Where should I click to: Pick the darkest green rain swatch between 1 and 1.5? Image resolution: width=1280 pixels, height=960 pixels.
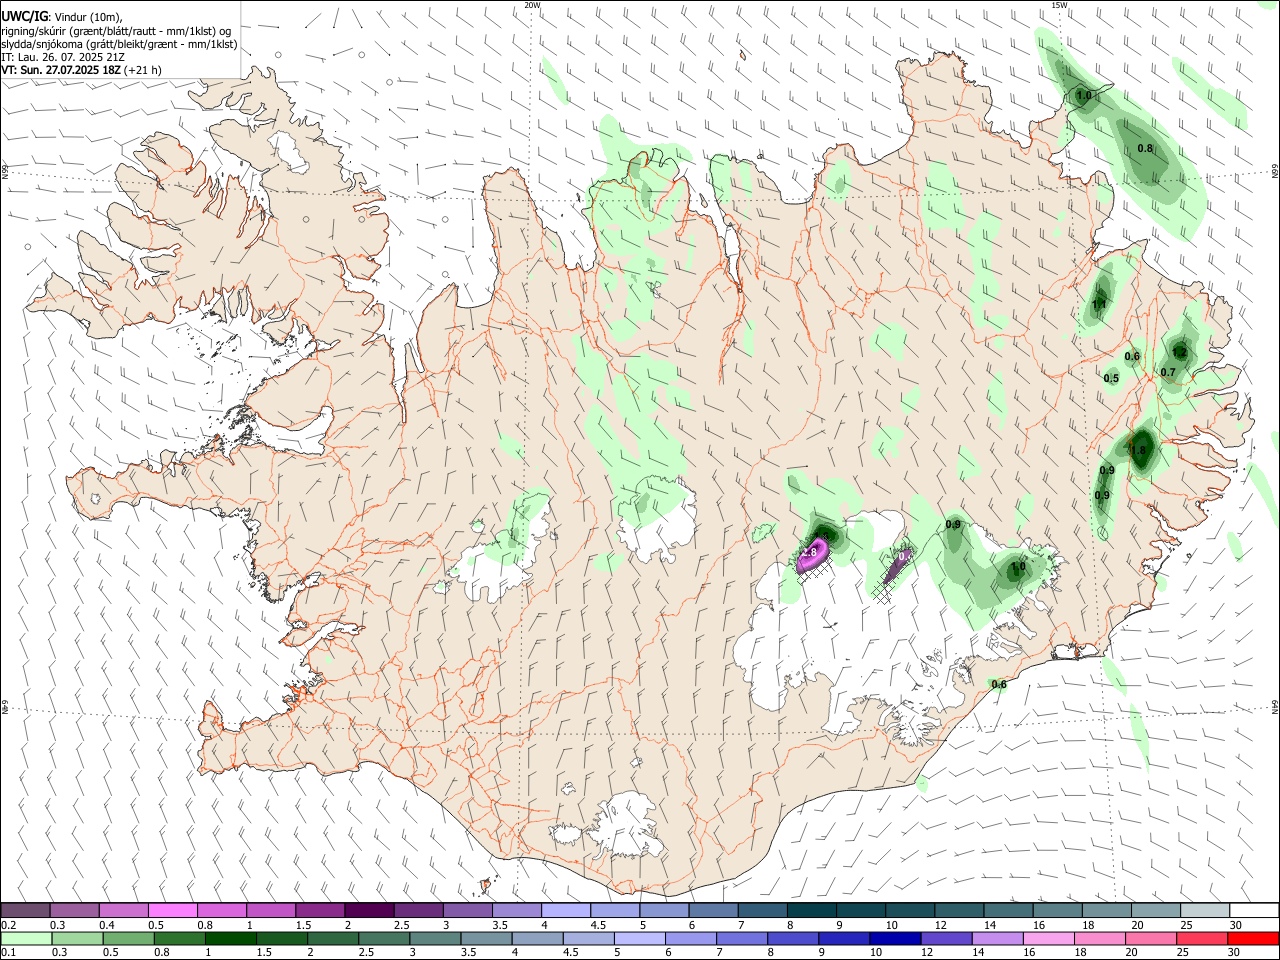click(x=230, y=938)
